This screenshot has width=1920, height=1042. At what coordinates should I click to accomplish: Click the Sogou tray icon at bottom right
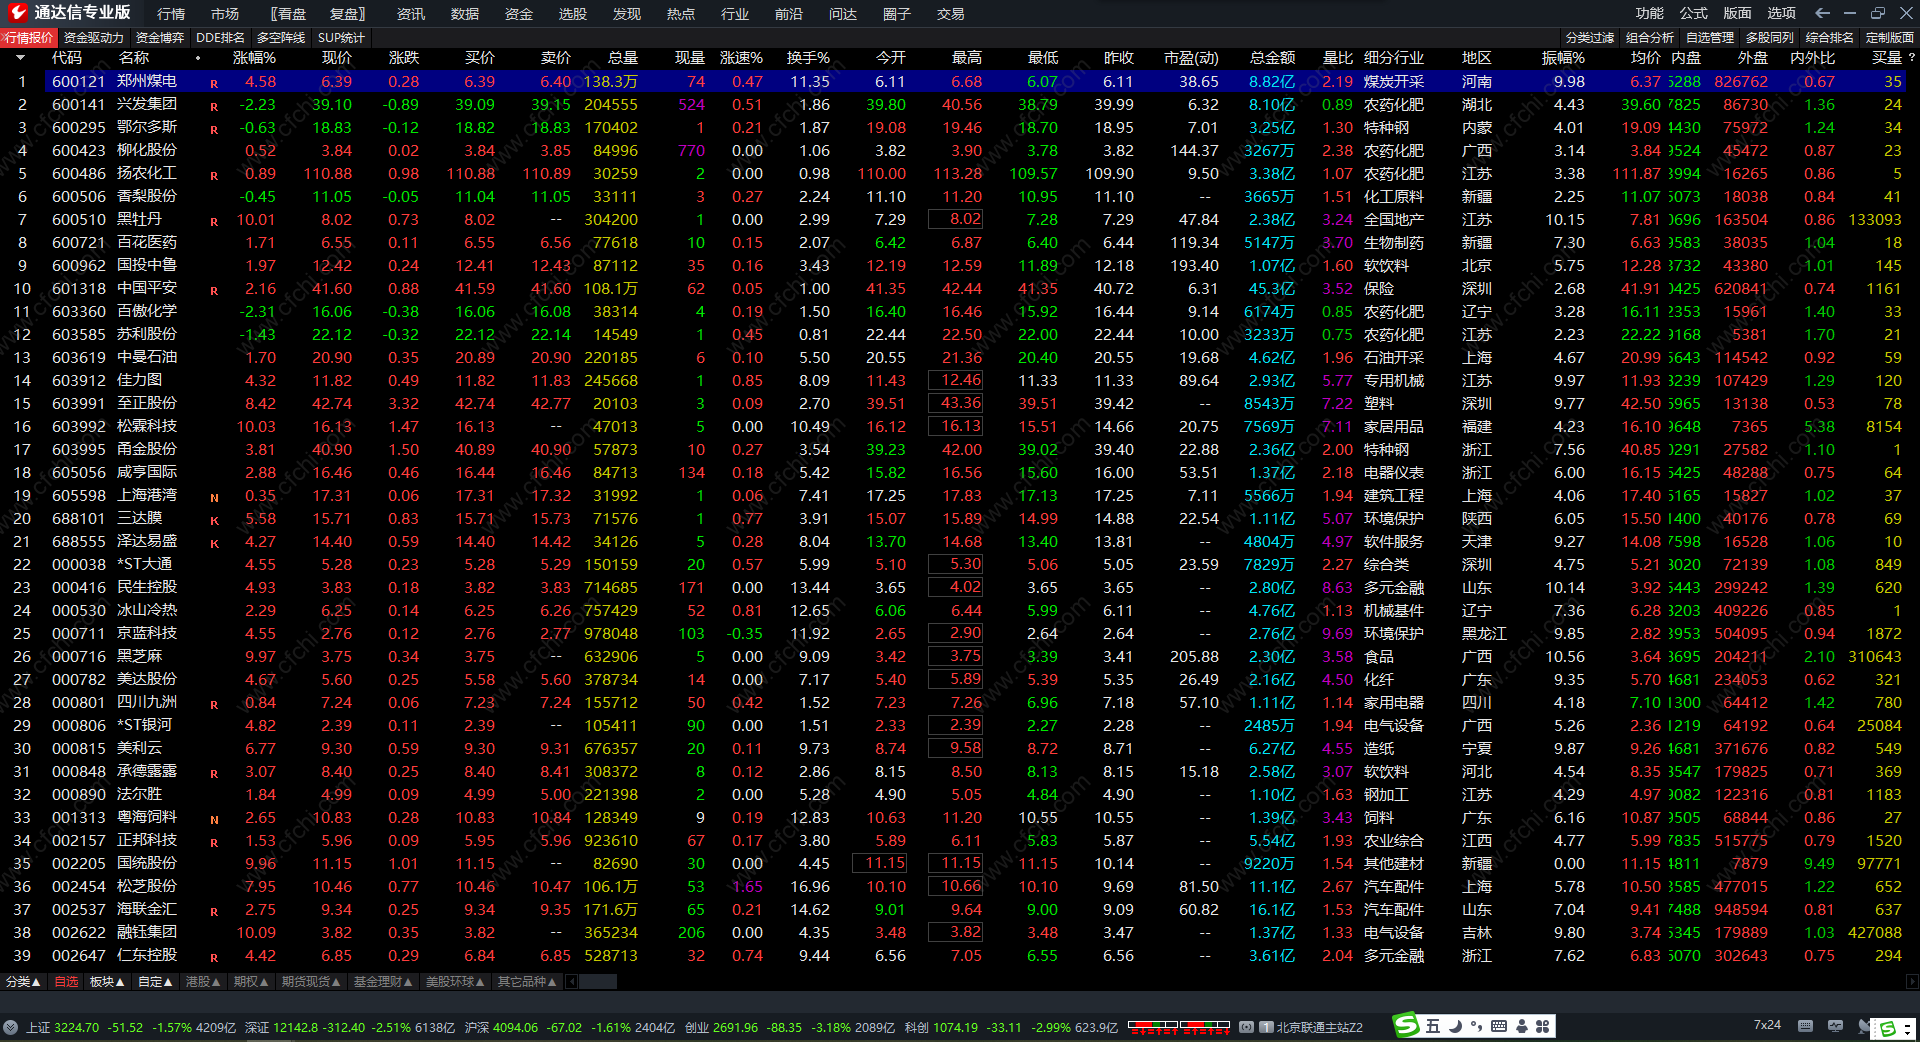[x=1888, y=1028]
